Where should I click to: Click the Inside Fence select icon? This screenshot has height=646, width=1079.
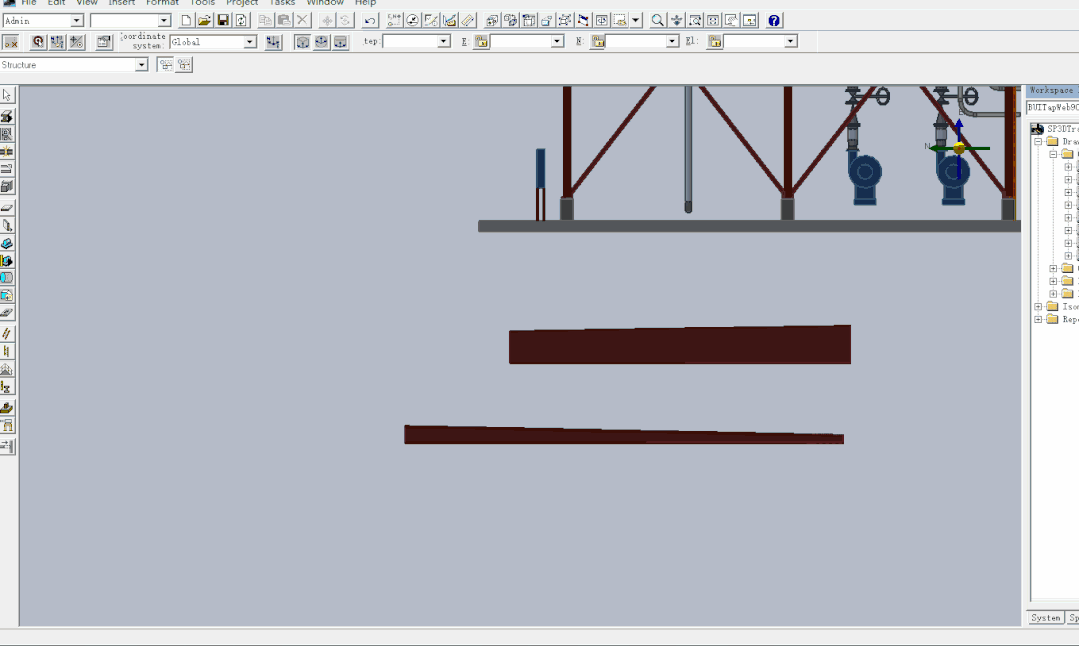[167, 65]
